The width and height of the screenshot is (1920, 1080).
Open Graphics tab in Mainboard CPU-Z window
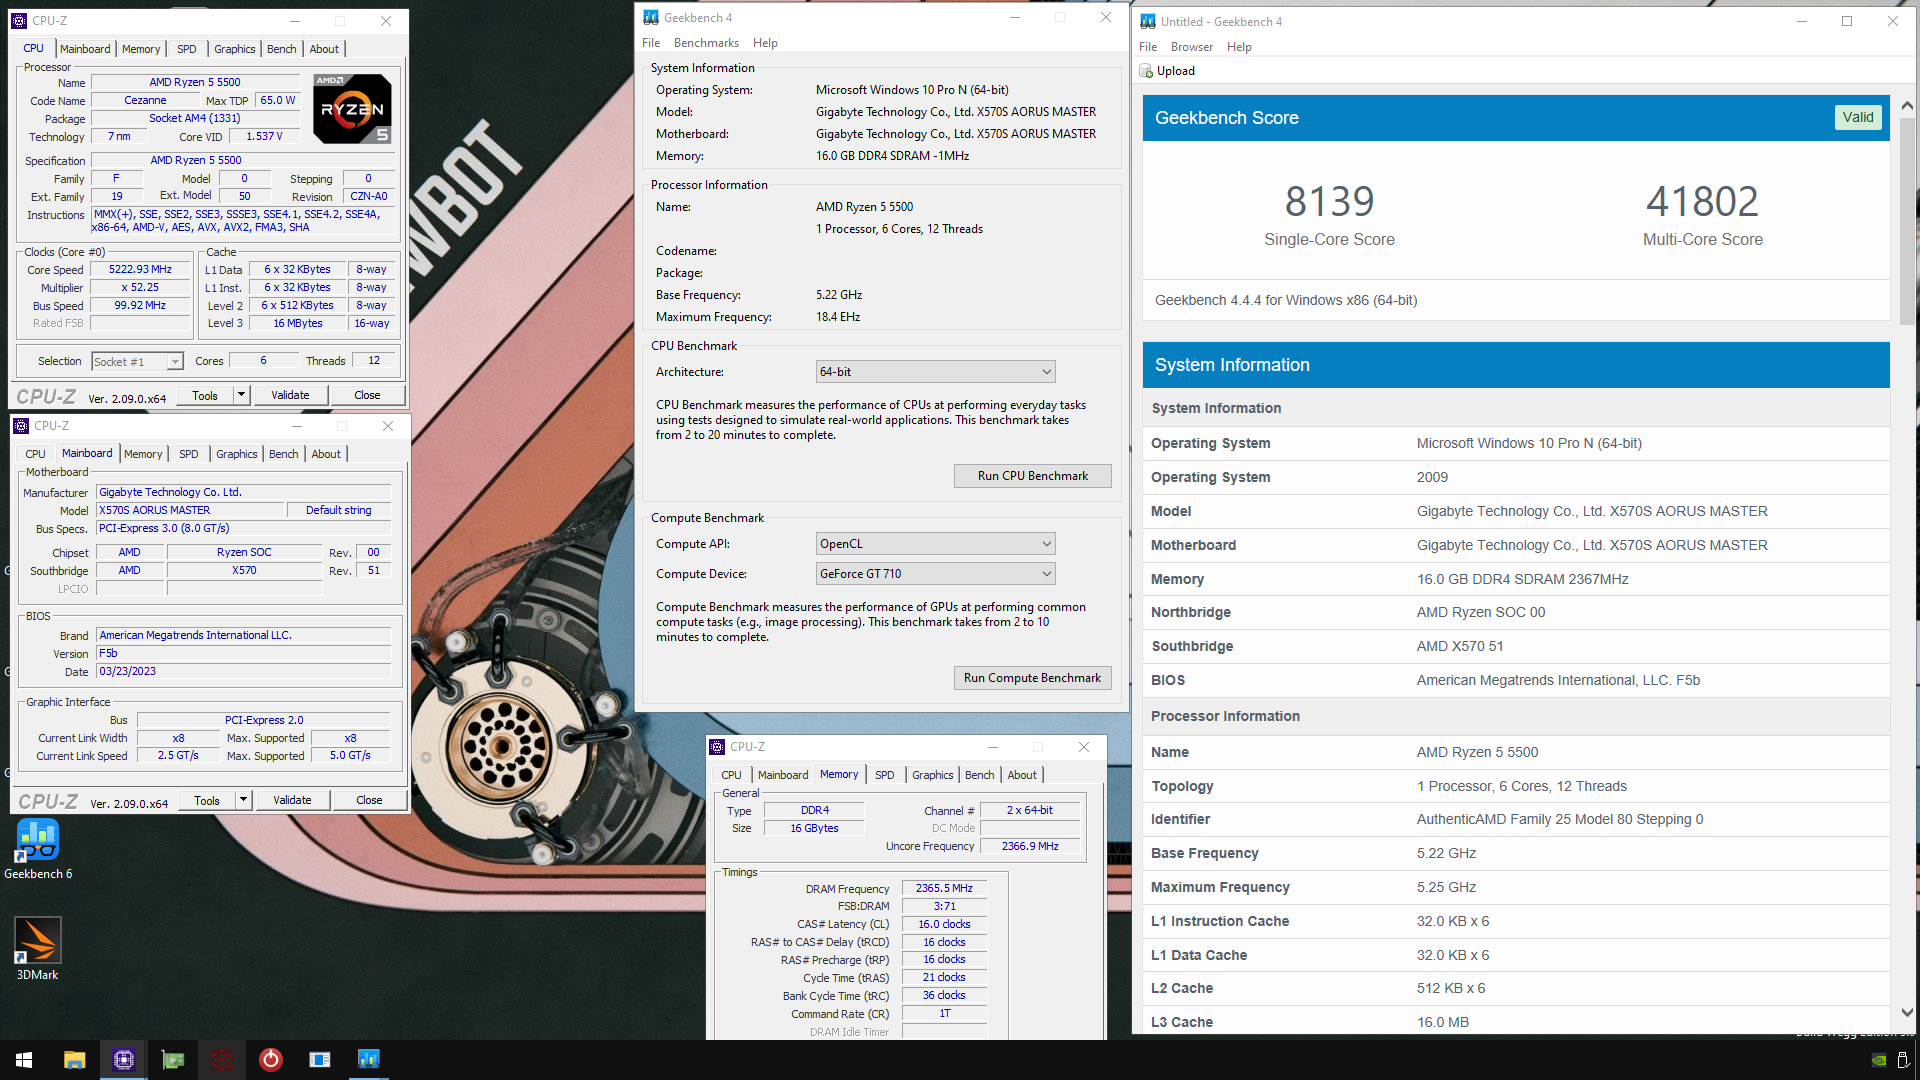click(237, 454)
